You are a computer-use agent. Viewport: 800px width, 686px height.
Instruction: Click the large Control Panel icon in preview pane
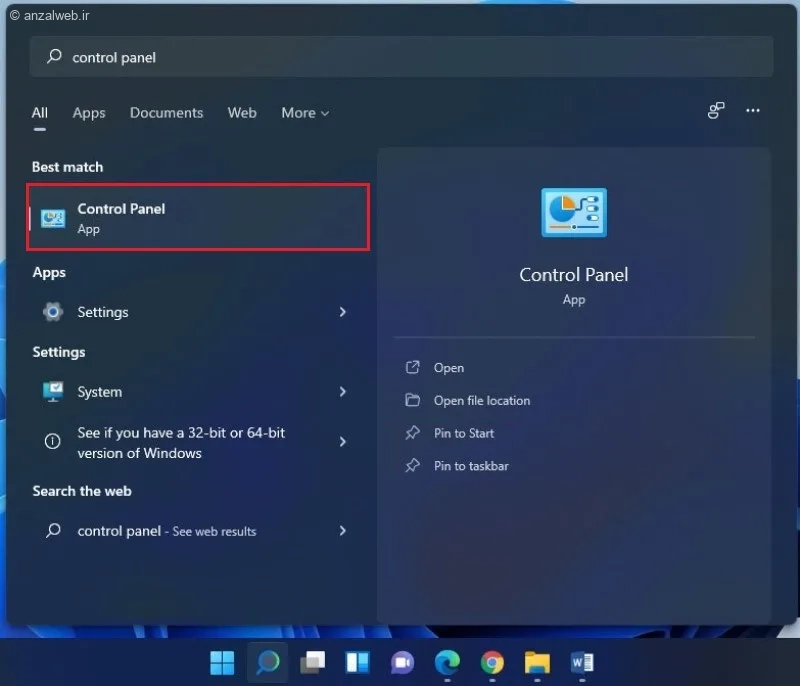click(x=574, y=212)
